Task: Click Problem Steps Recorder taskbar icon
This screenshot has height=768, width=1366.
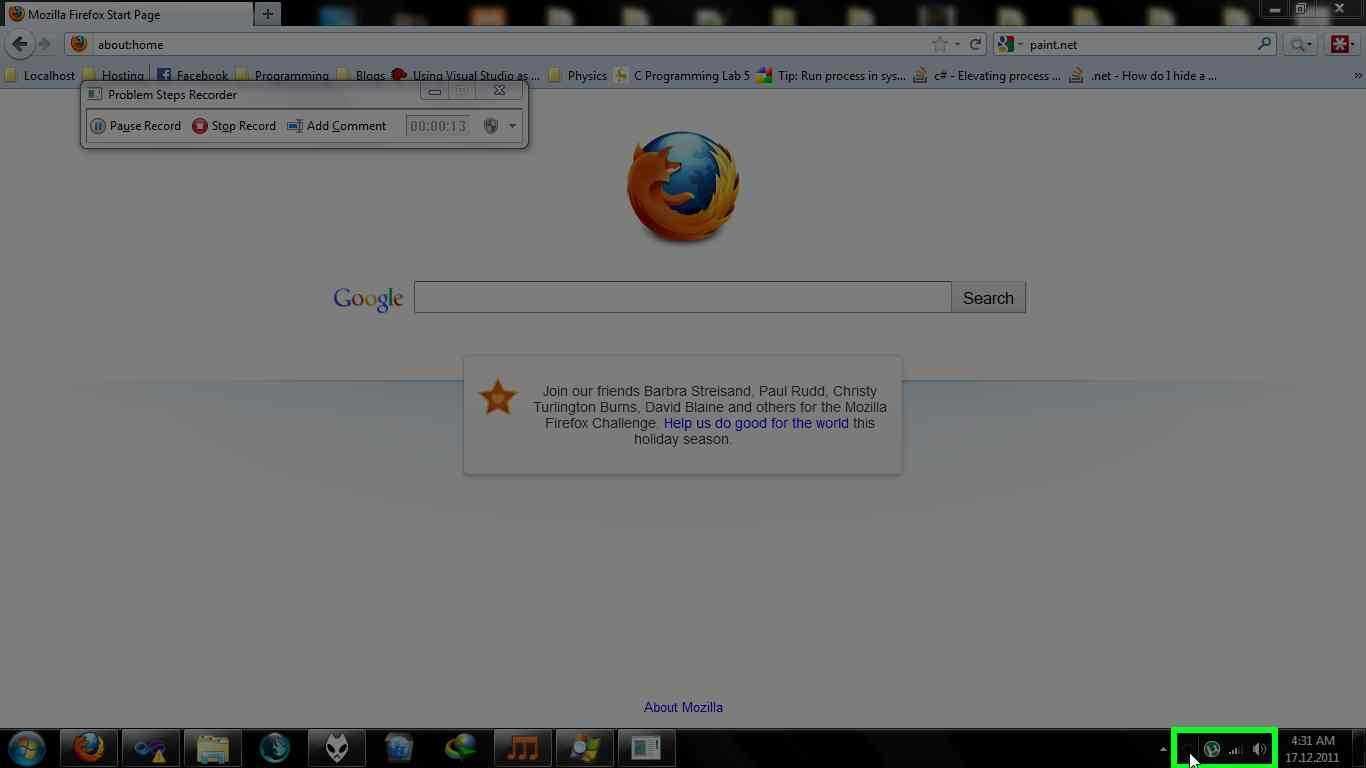Action: (647, 748)
